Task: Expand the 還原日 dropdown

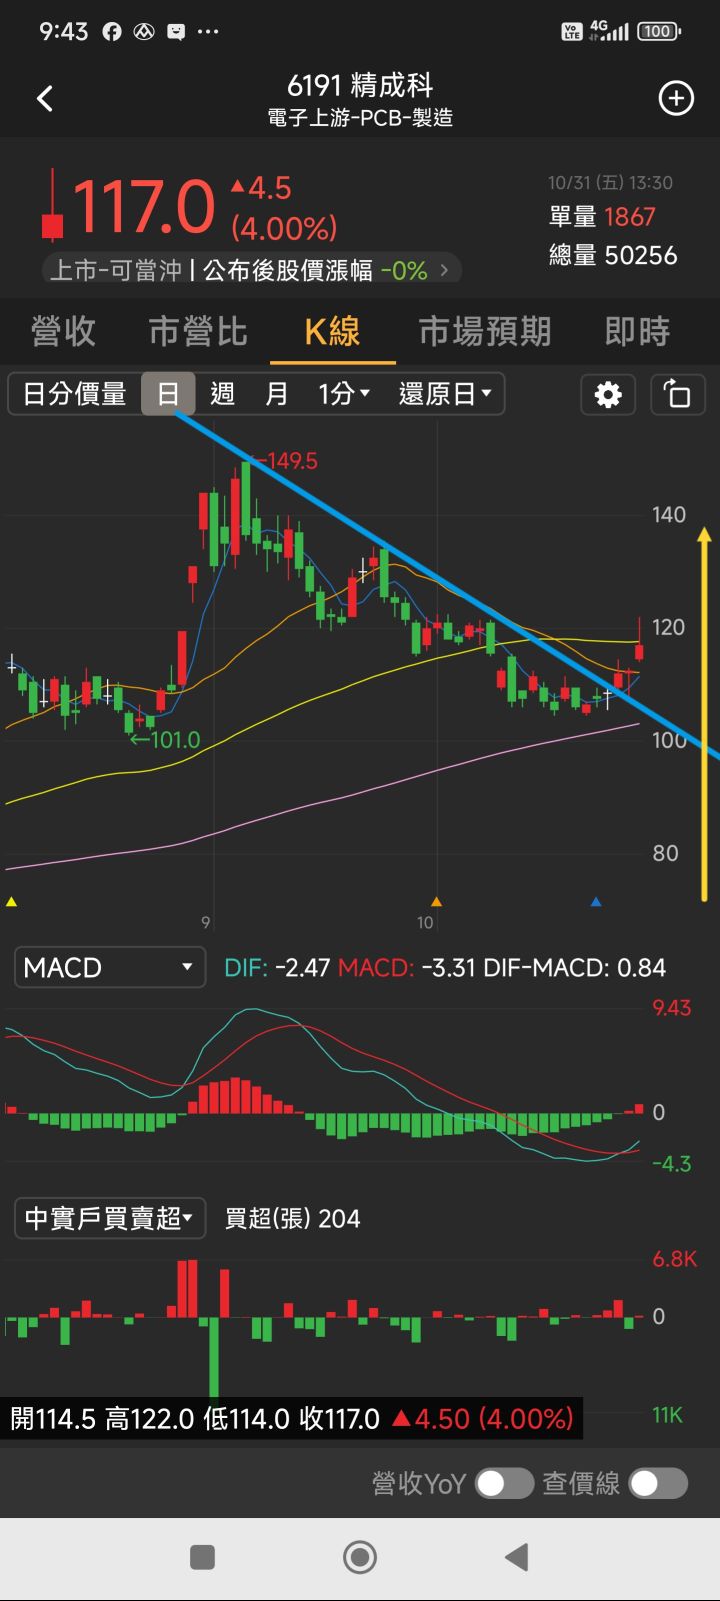Action: 446,394
